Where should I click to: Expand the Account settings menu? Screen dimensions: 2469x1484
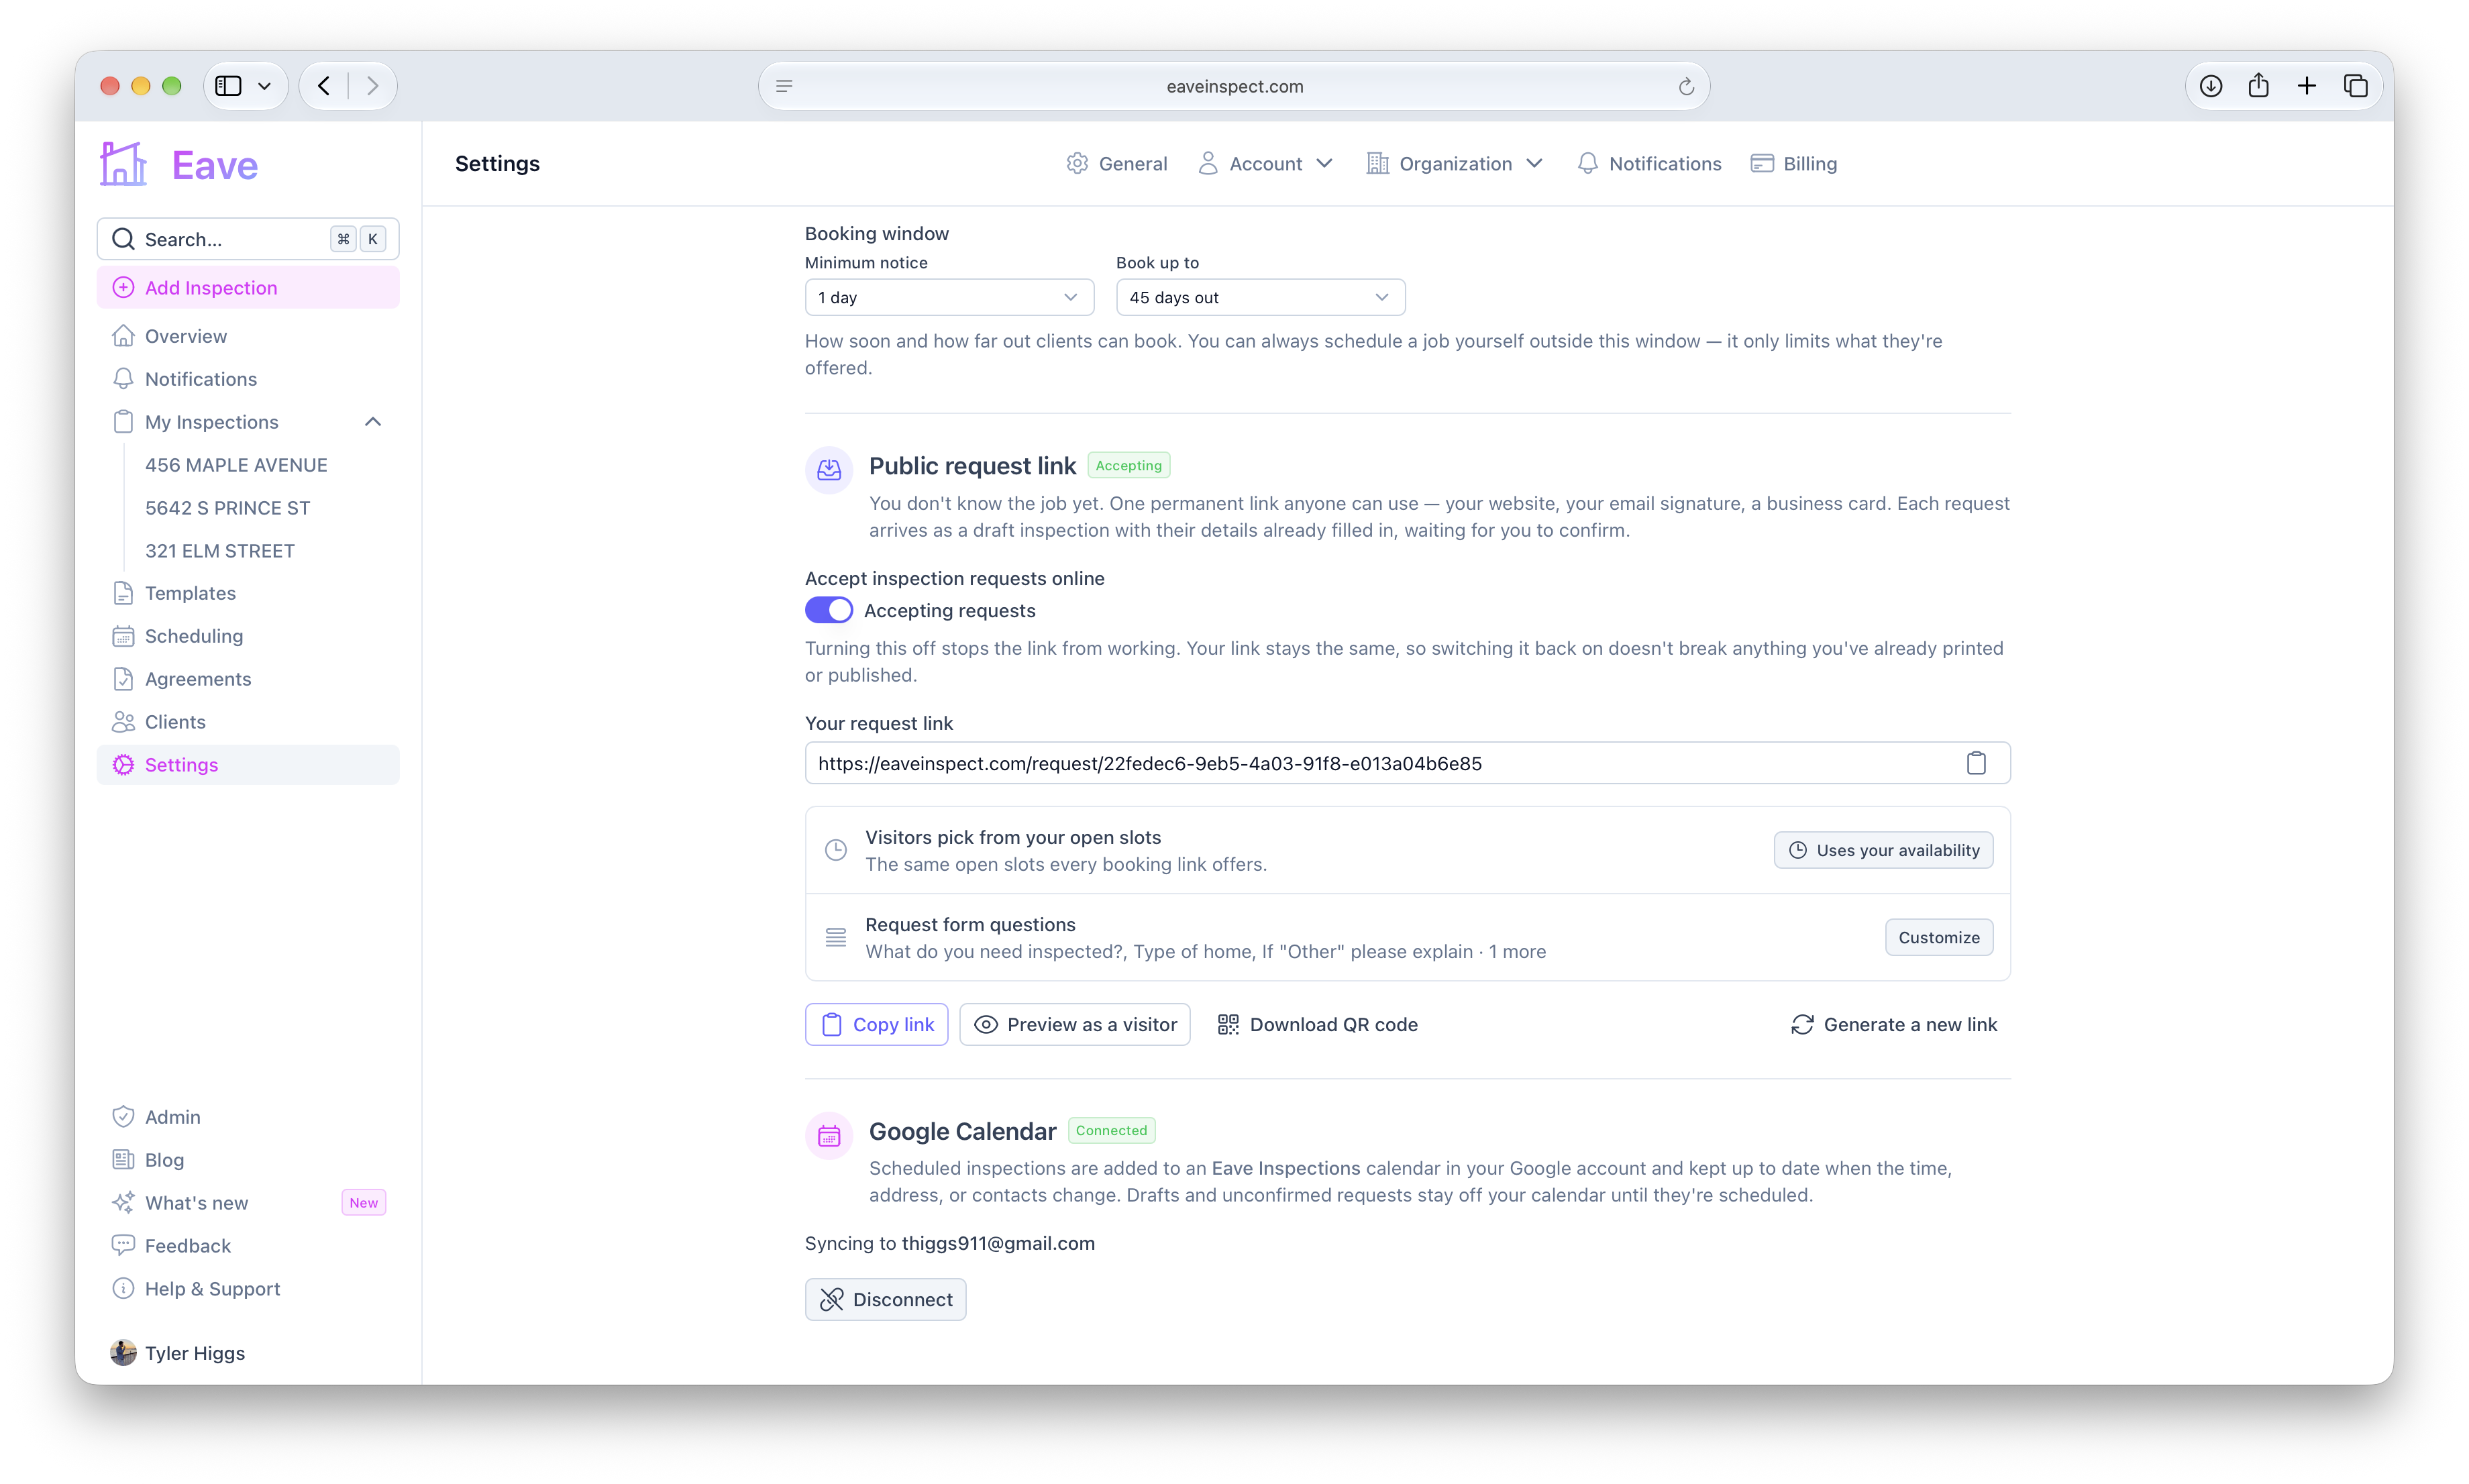[x=1265, y=163]
